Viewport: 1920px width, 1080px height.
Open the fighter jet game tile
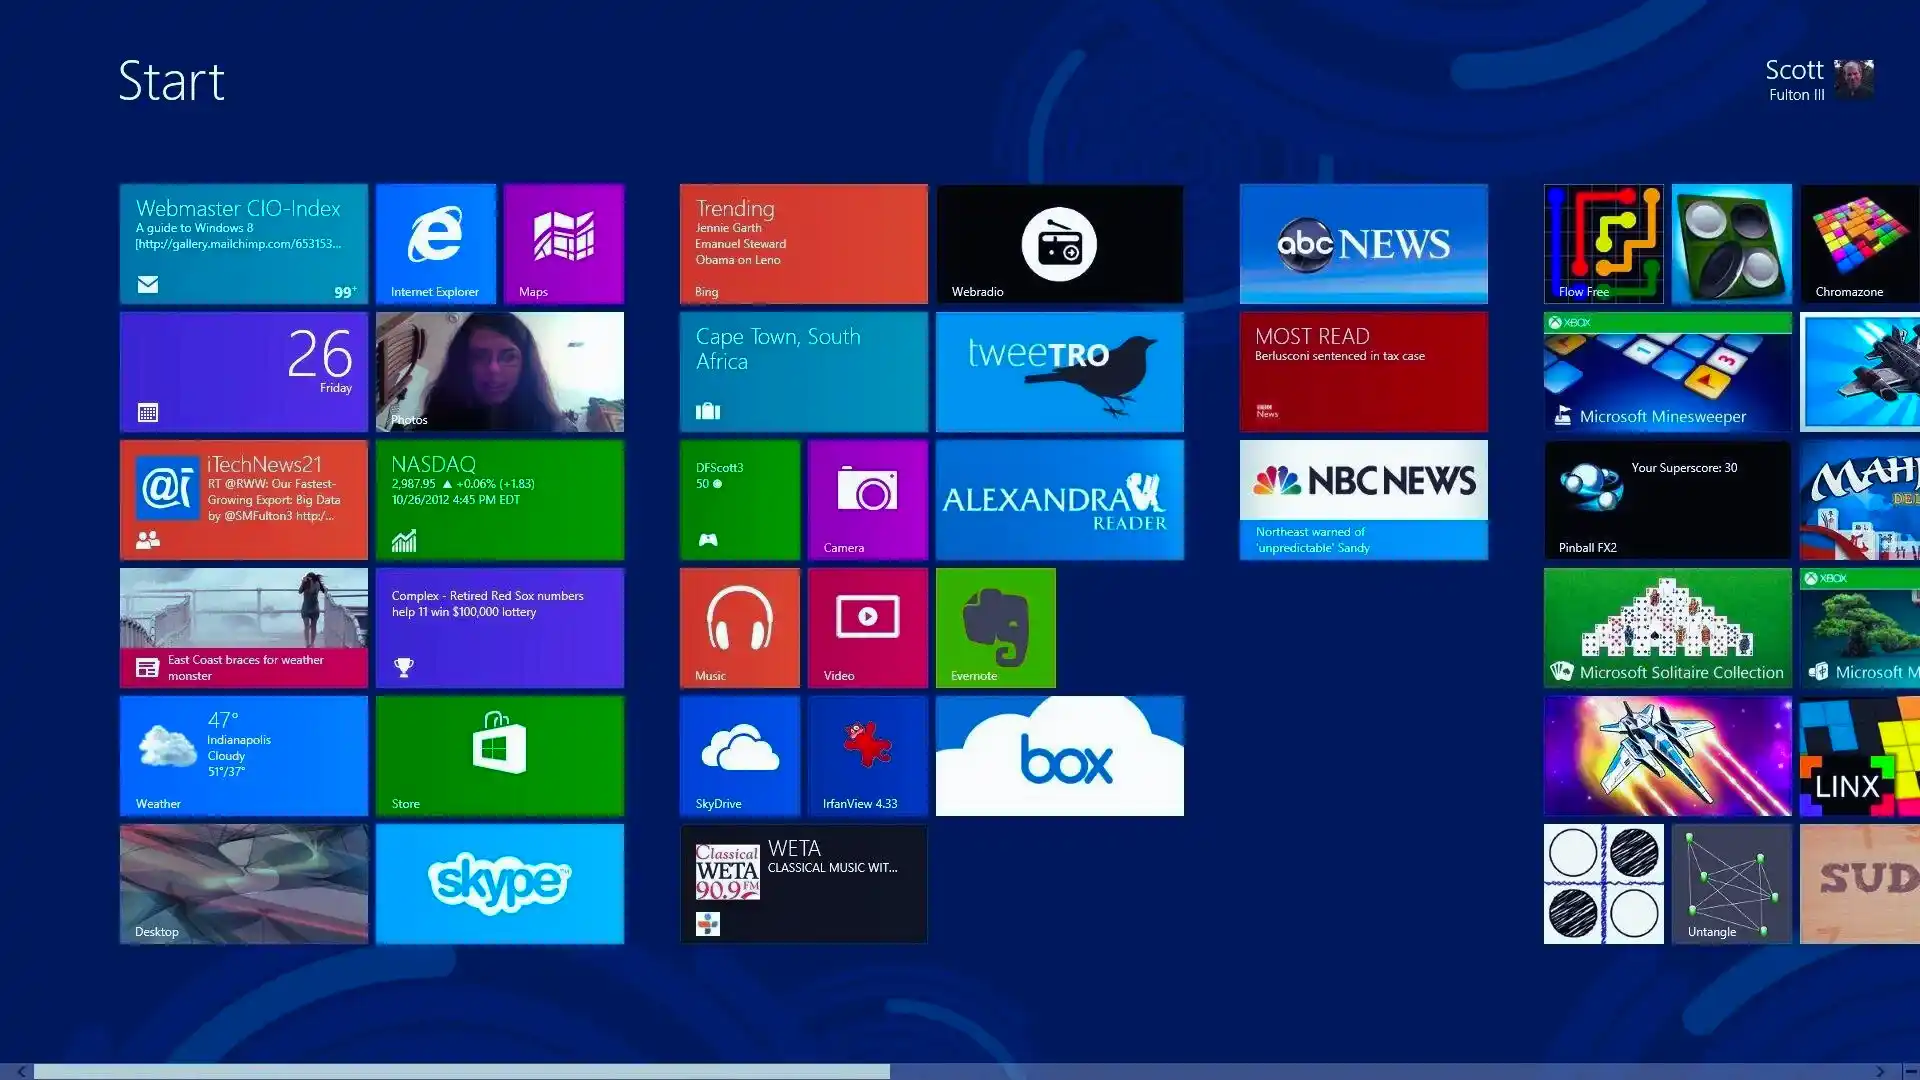(1860, 372)
